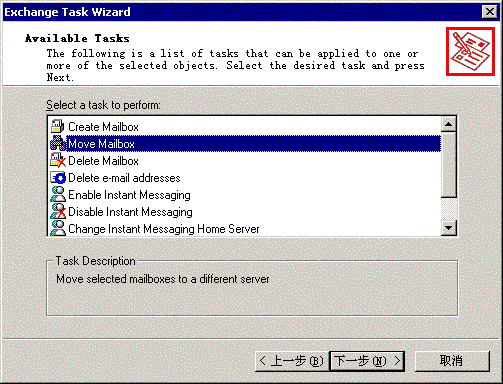Cancel the wizard with the 取消 button
503x384 pixels.
(x=452, y=361)
